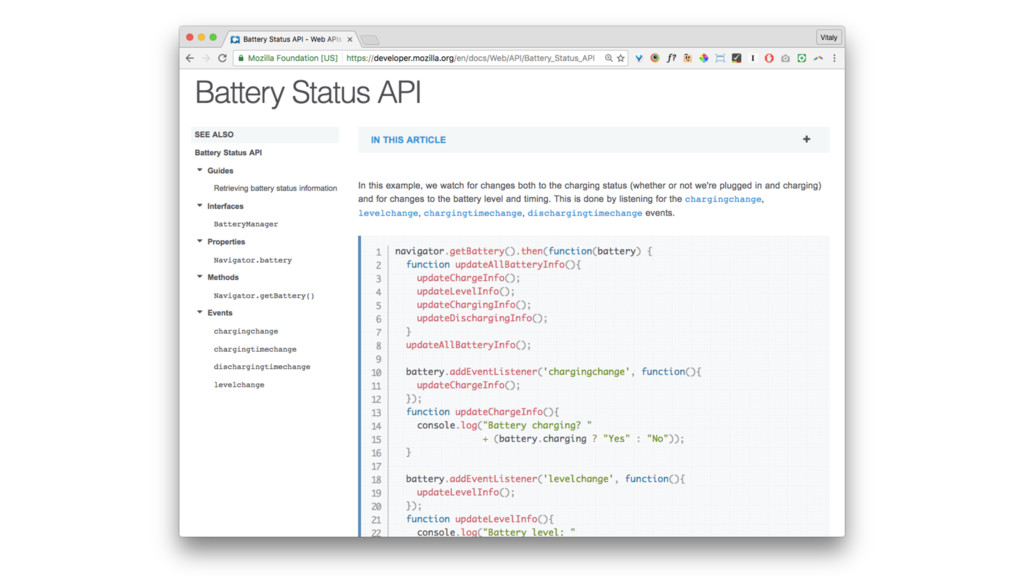Screen dimensions: 1024x576
Task: Click the Events section label
Action: pos(219,313)
